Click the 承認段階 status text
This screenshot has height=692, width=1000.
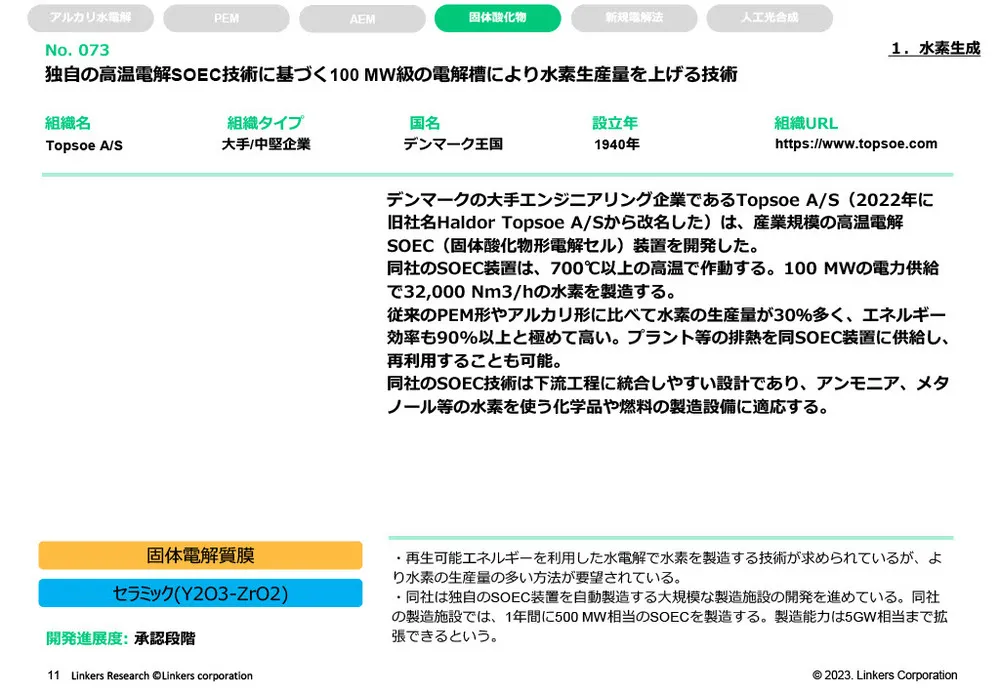tap(165, 638)
